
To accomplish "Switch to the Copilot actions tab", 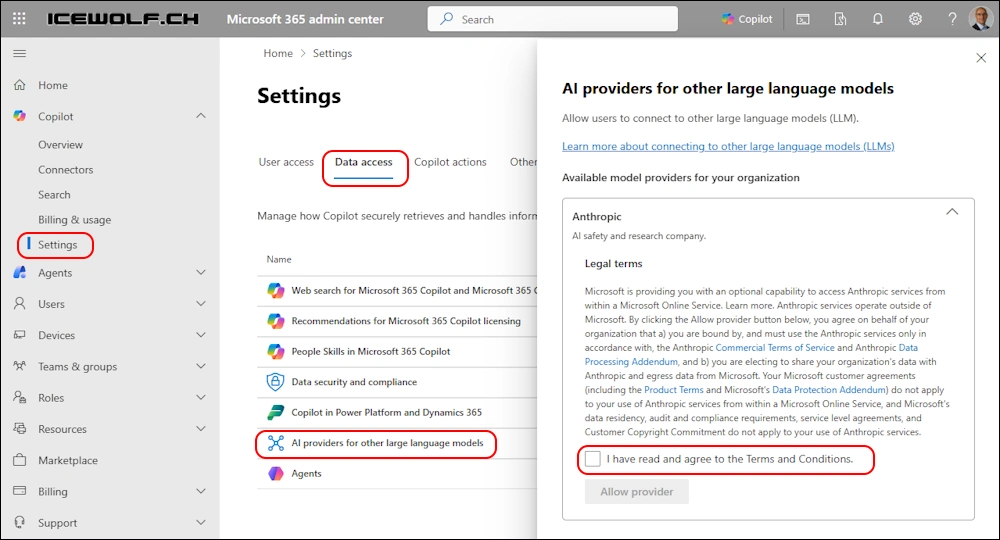I will pyautogui.click(x=450, y=162).
